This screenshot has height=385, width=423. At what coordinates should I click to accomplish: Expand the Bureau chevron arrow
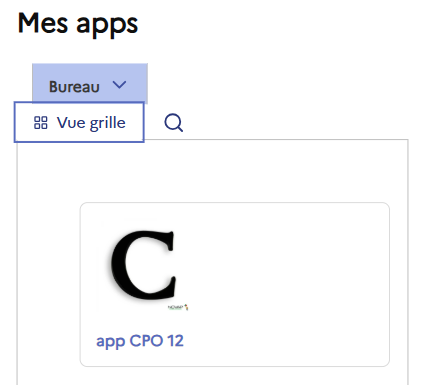[x=119, y=85]
